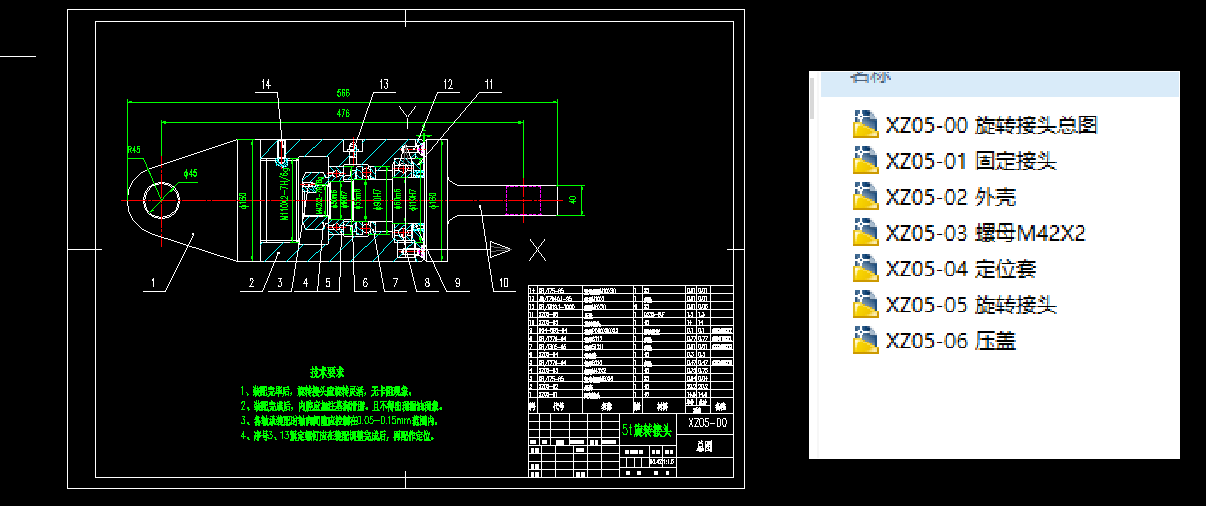Click the φ45 hole dimension label

[190, 173]
